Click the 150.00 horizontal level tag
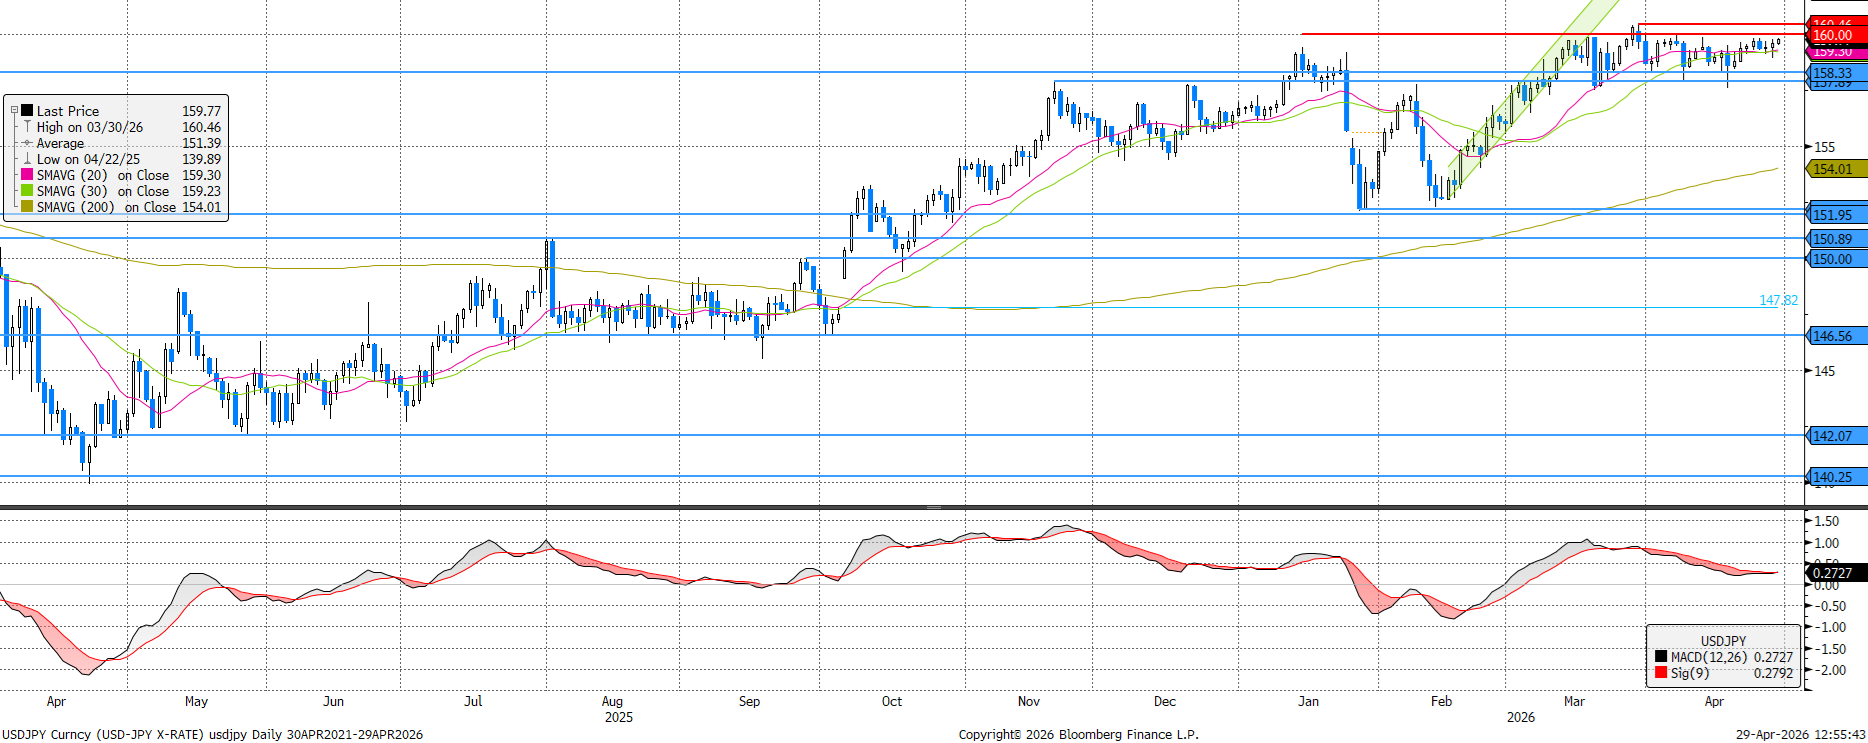 [1834, 259]
